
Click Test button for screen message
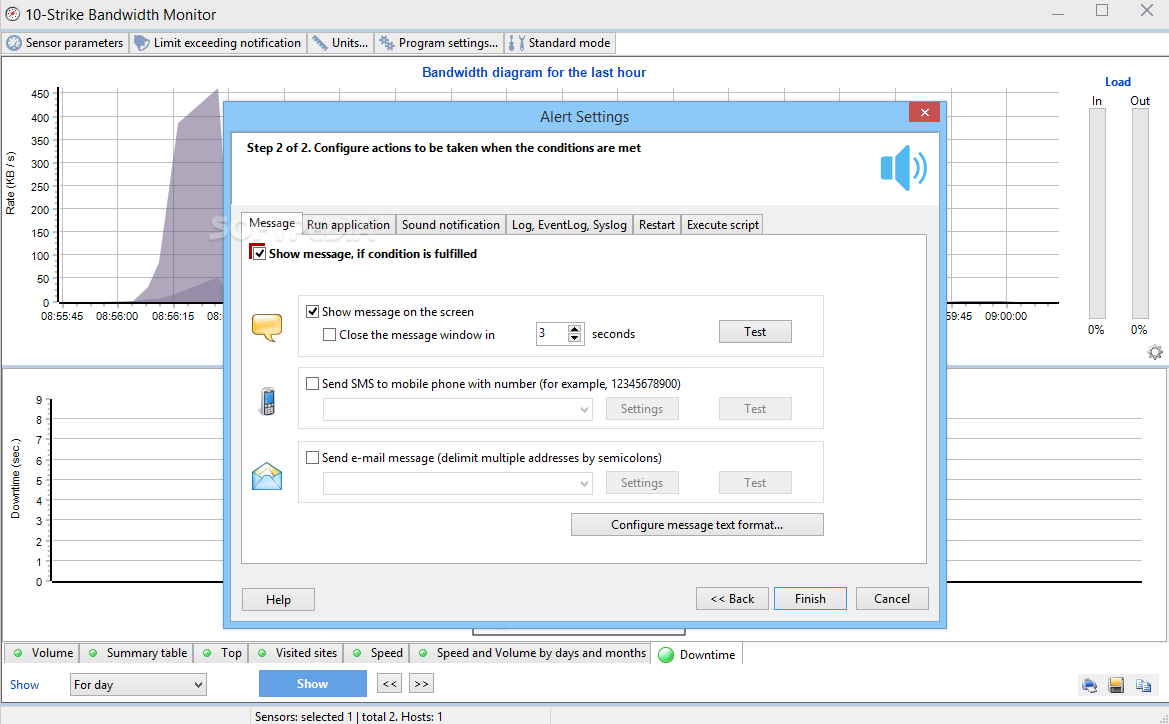click(754, 332)
